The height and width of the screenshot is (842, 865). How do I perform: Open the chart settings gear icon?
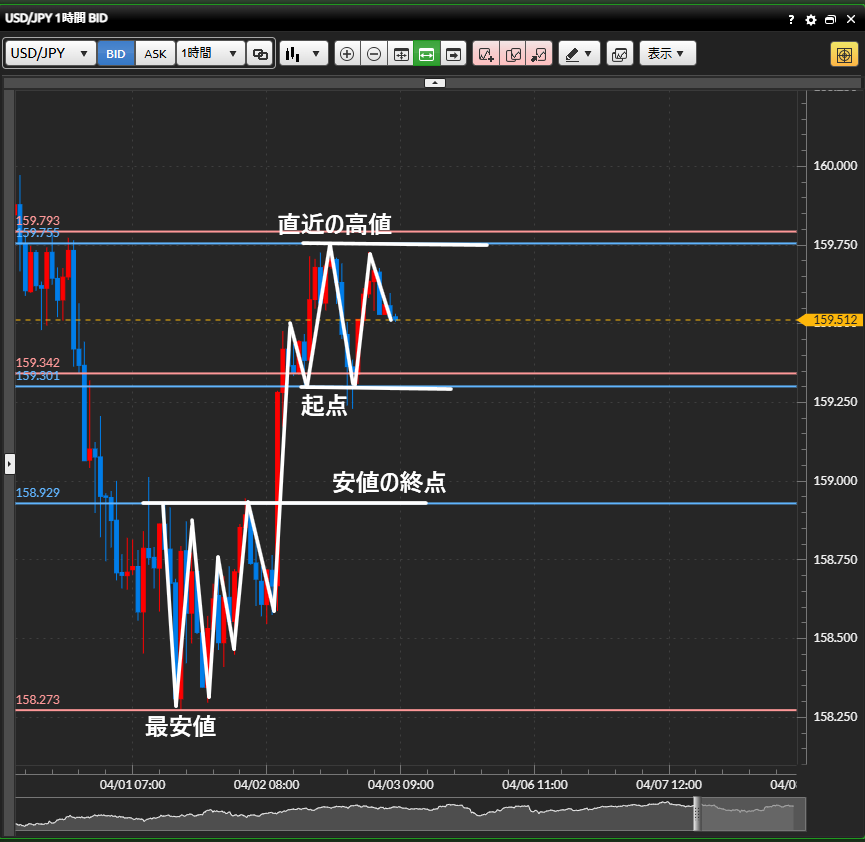pyautogui.click(x=810, y=19)
